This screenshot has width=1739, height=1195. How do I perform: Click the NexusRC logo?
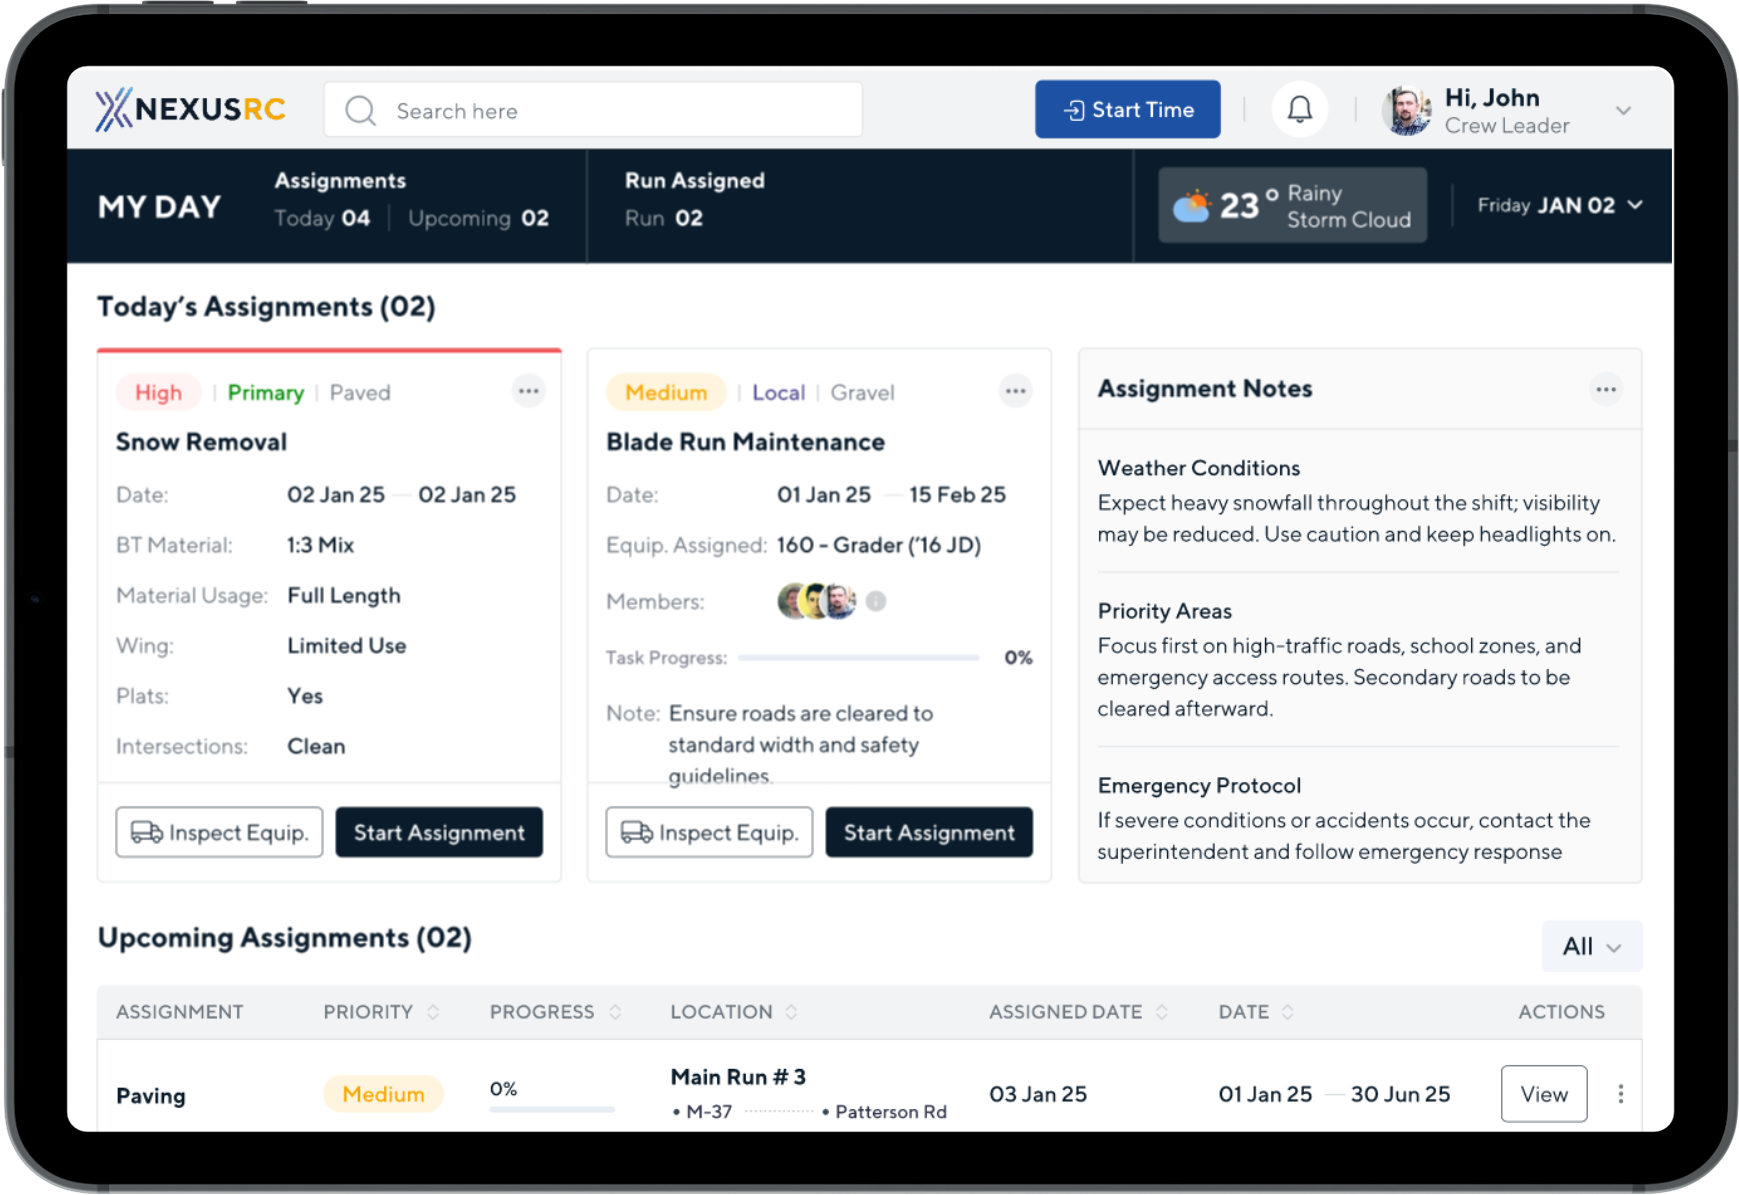click(191, 109)
